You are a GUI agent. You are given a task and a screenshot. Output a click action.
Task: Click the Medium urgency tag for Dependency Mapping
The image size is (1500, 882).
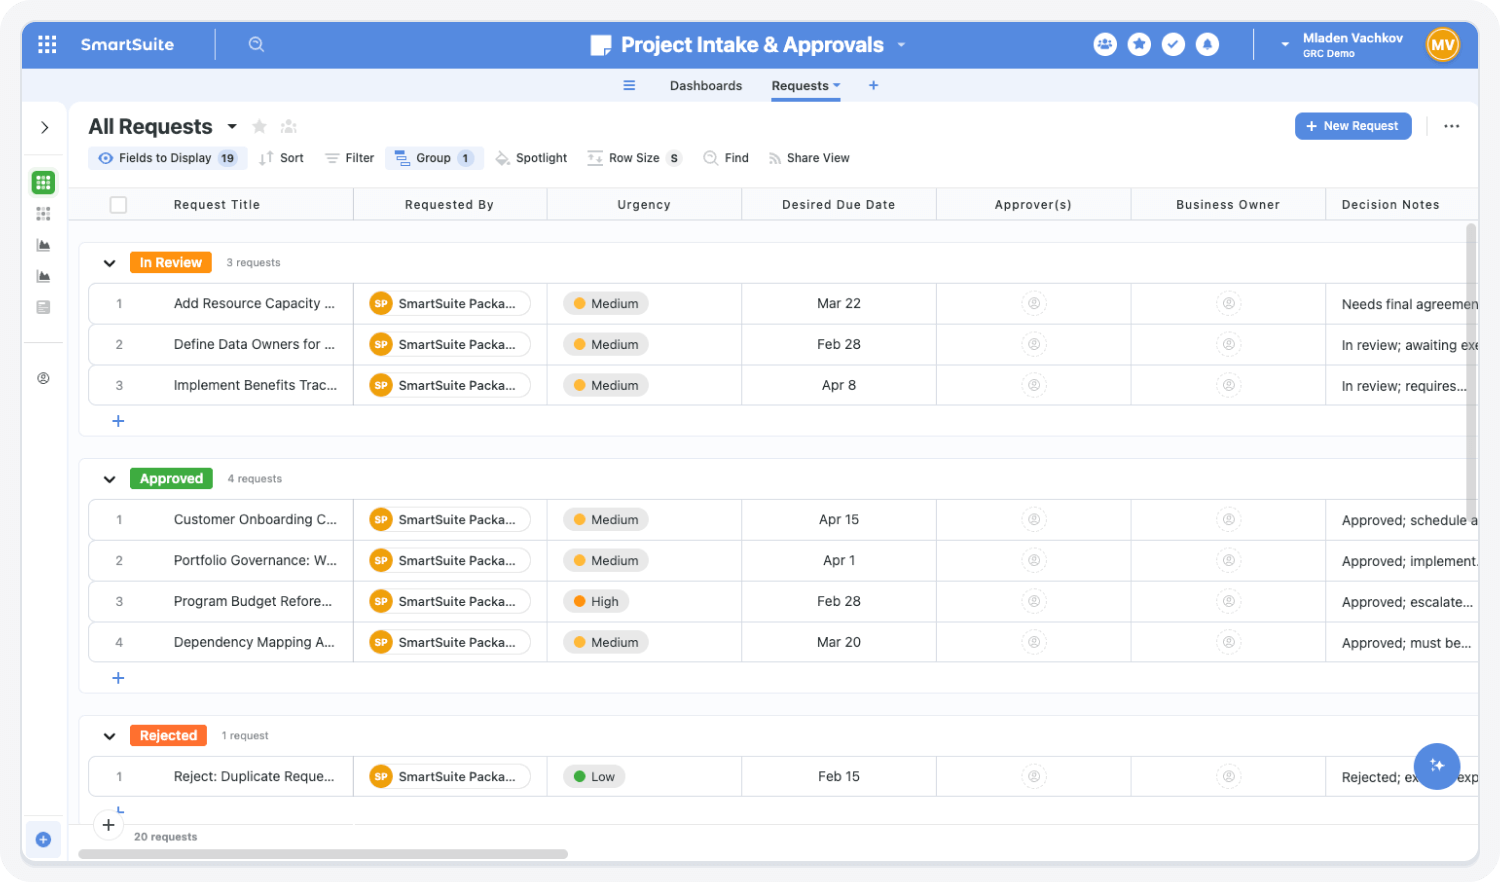coord(606,642)
